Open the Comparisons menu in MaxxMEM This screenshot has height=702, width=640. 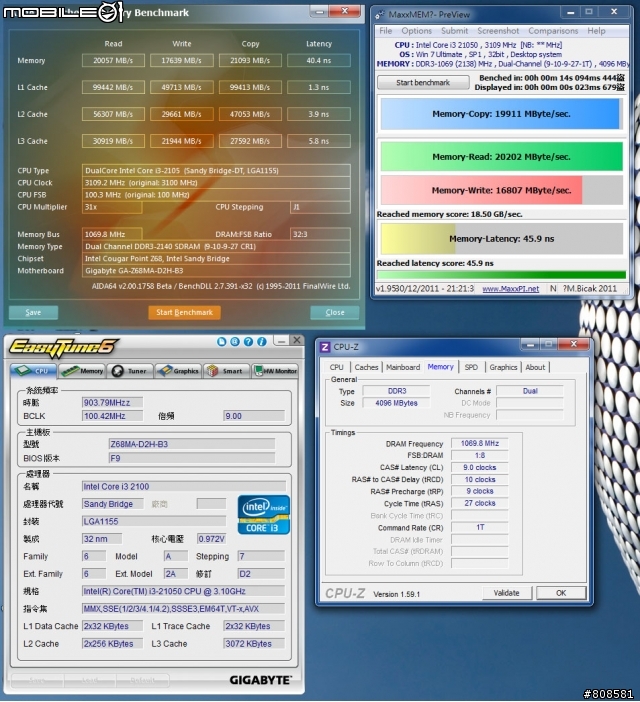point(553,31)
